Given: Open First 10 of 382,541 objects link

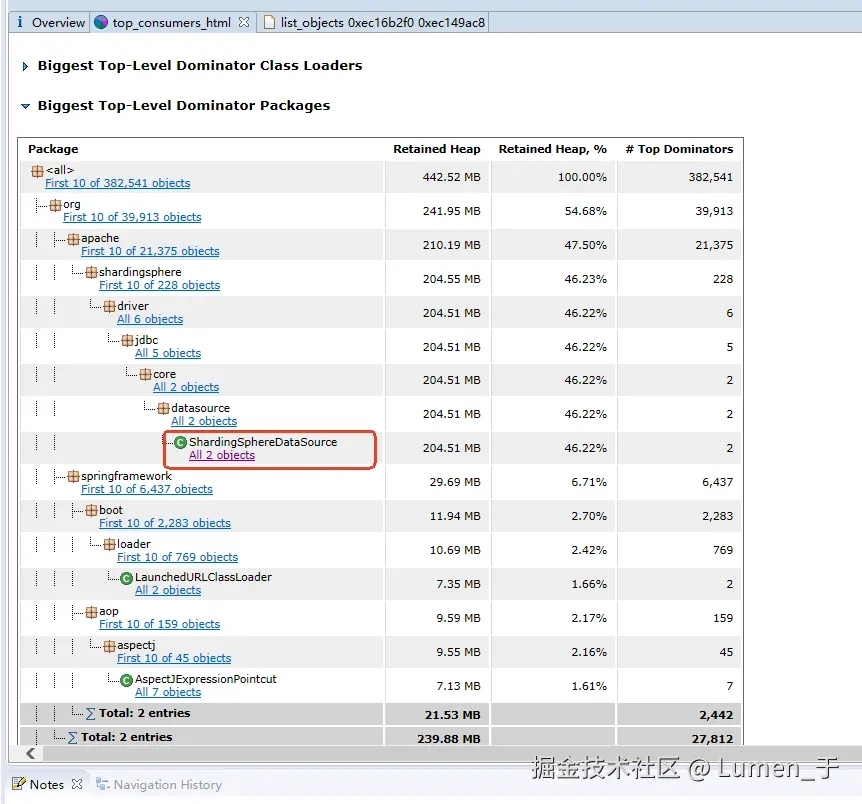Looking at the screenshot, I should pos(117,184).
